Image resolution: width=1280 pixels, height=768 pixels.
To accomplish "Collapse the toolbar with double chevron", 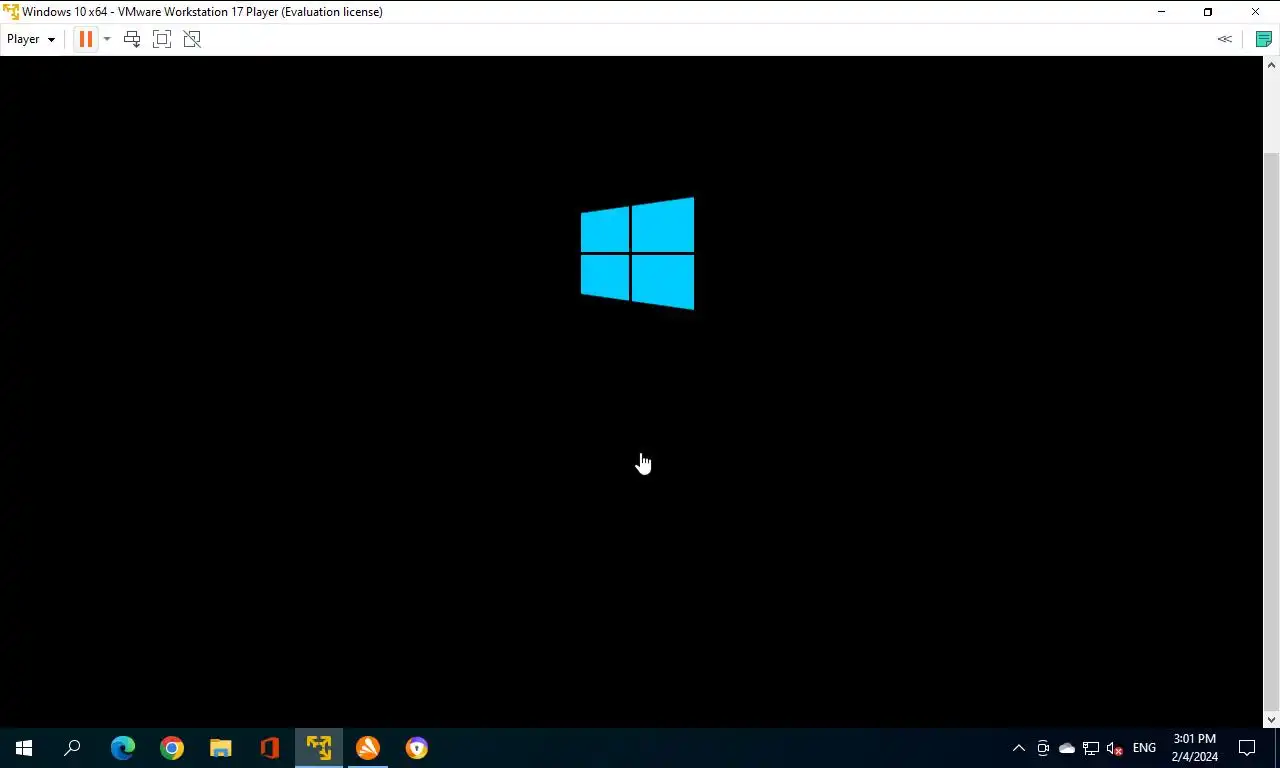I will (1224, 39).
